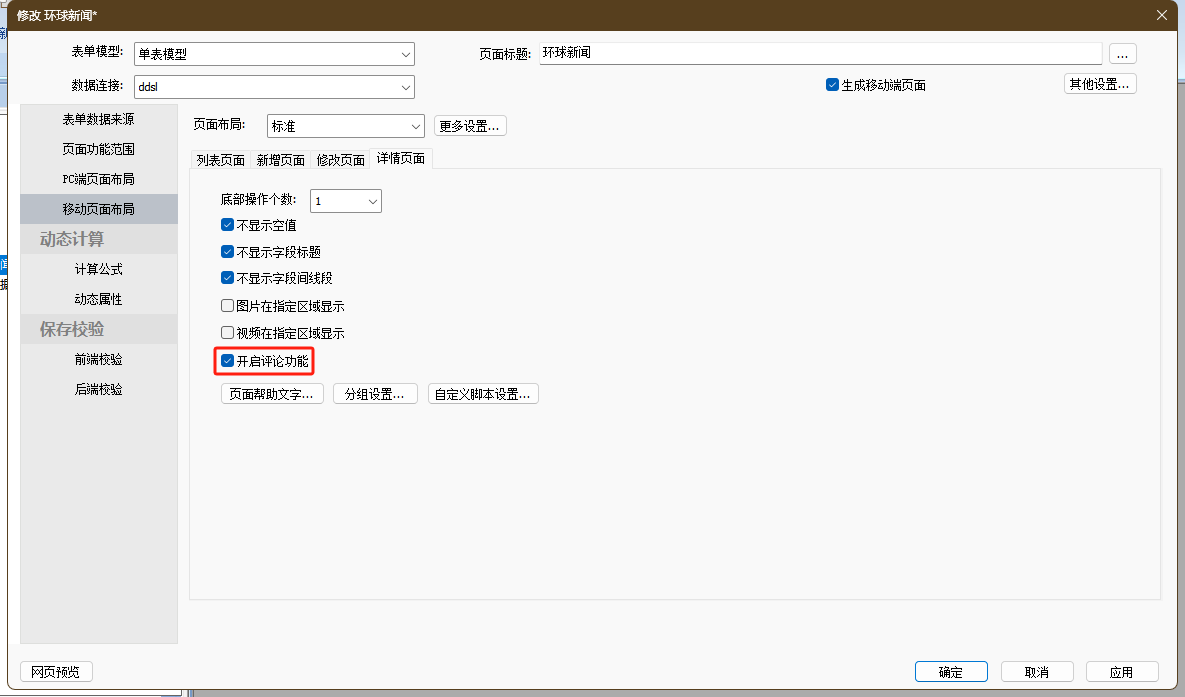Select 表单数据来源 in the sidebar
The width and height of the screenshot is (1185, 697).
pos(98,119)
